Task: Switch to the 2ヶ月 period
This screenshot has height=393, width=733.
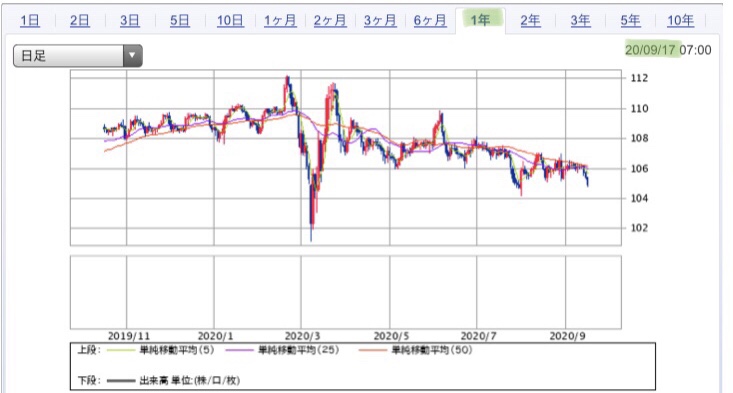Action: coord(330,21)
